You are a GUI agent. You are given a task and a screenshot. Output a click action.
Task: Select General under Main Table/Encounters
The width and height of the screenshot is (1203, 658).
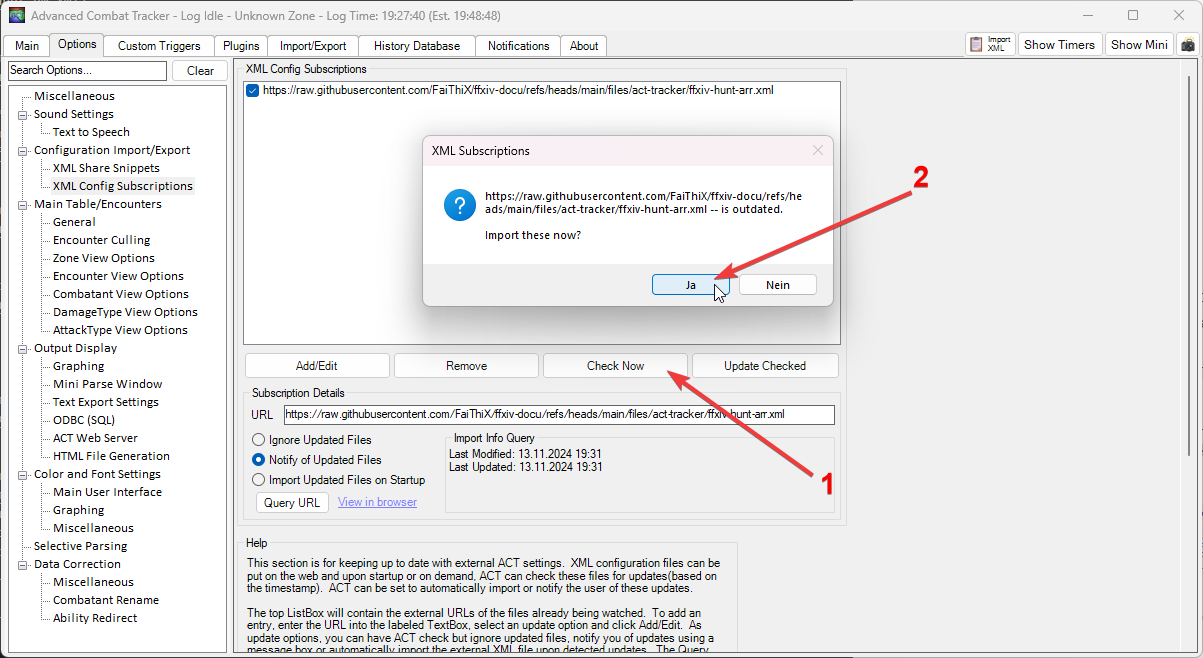click(74, 222)
